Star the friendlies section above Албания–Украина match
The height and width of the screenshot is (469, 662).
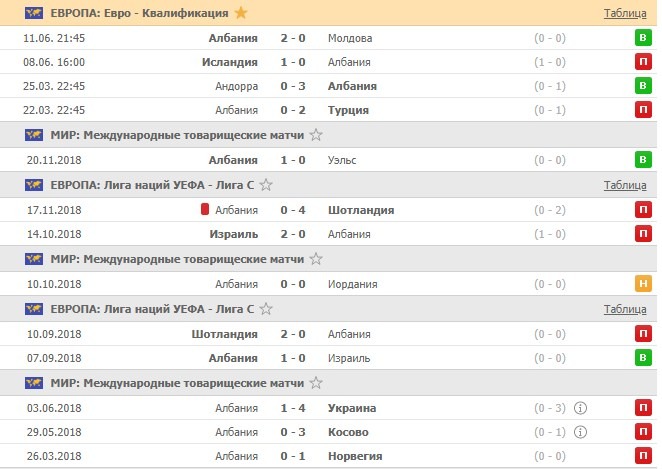click(316, 383)
